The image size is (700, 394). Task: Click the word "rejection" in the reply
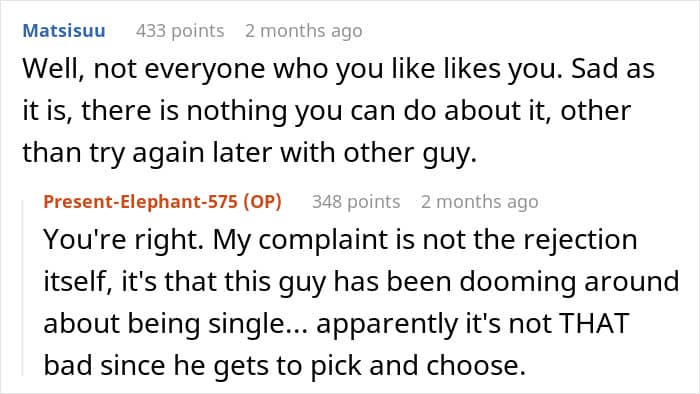[580, 240]
